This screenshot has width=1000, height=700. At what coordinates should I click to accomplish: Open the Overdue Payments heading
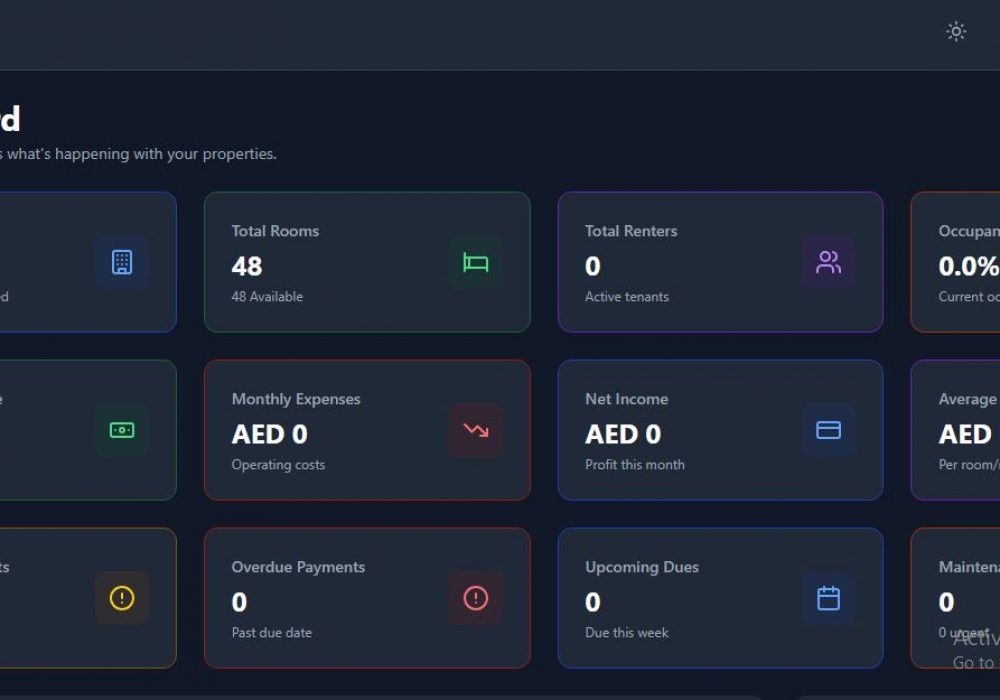pos(298,567)
